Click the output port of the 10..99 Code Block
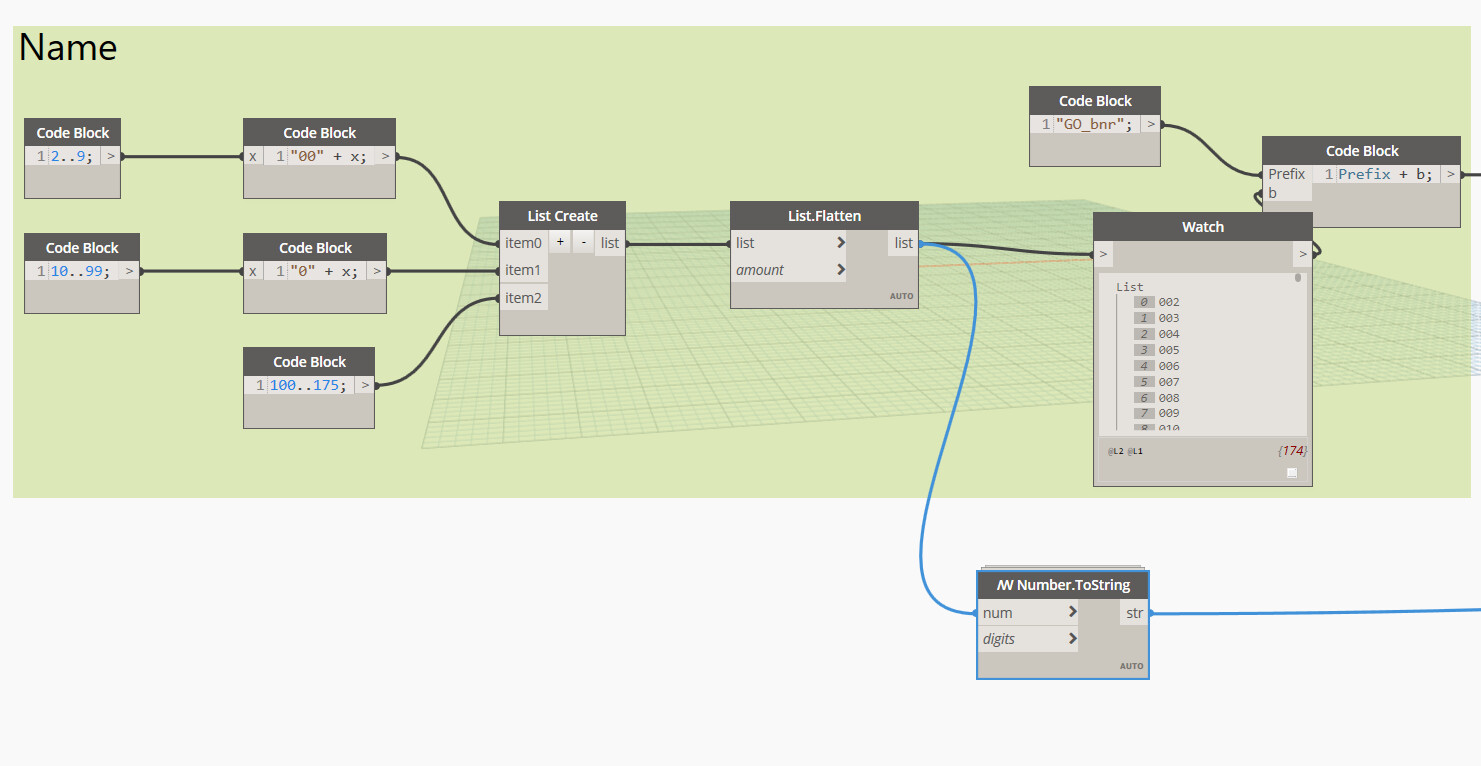 click(x=129, y=271)
